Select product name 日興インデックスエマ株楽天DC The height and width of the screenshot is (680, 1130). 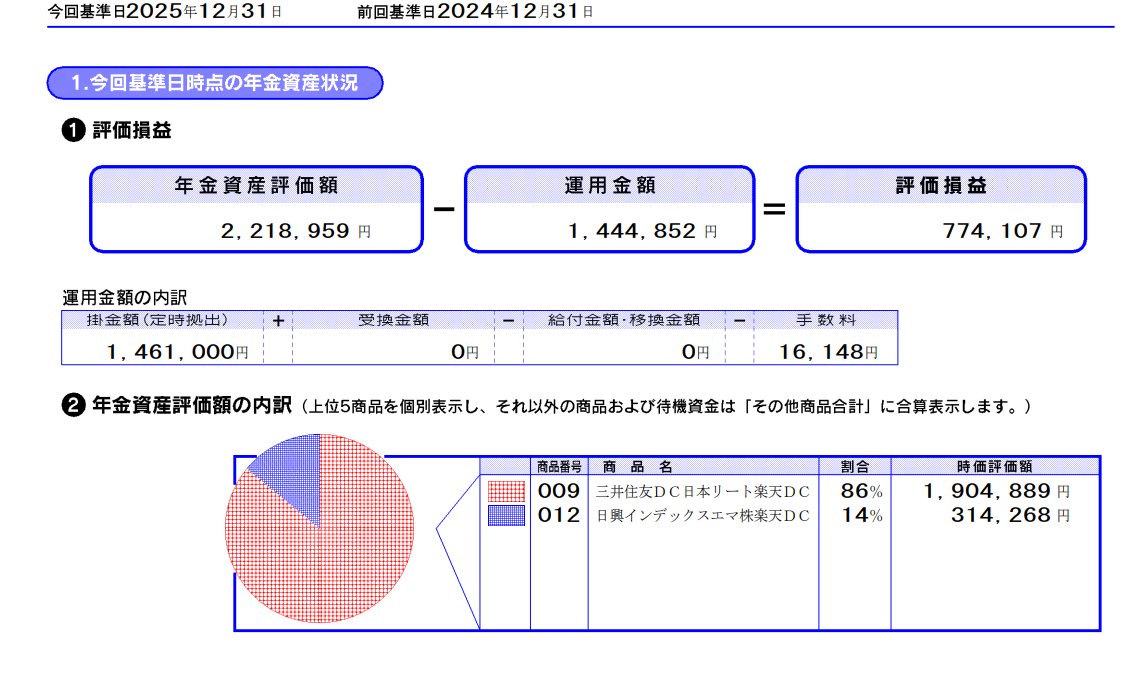(x=702, y=516)
